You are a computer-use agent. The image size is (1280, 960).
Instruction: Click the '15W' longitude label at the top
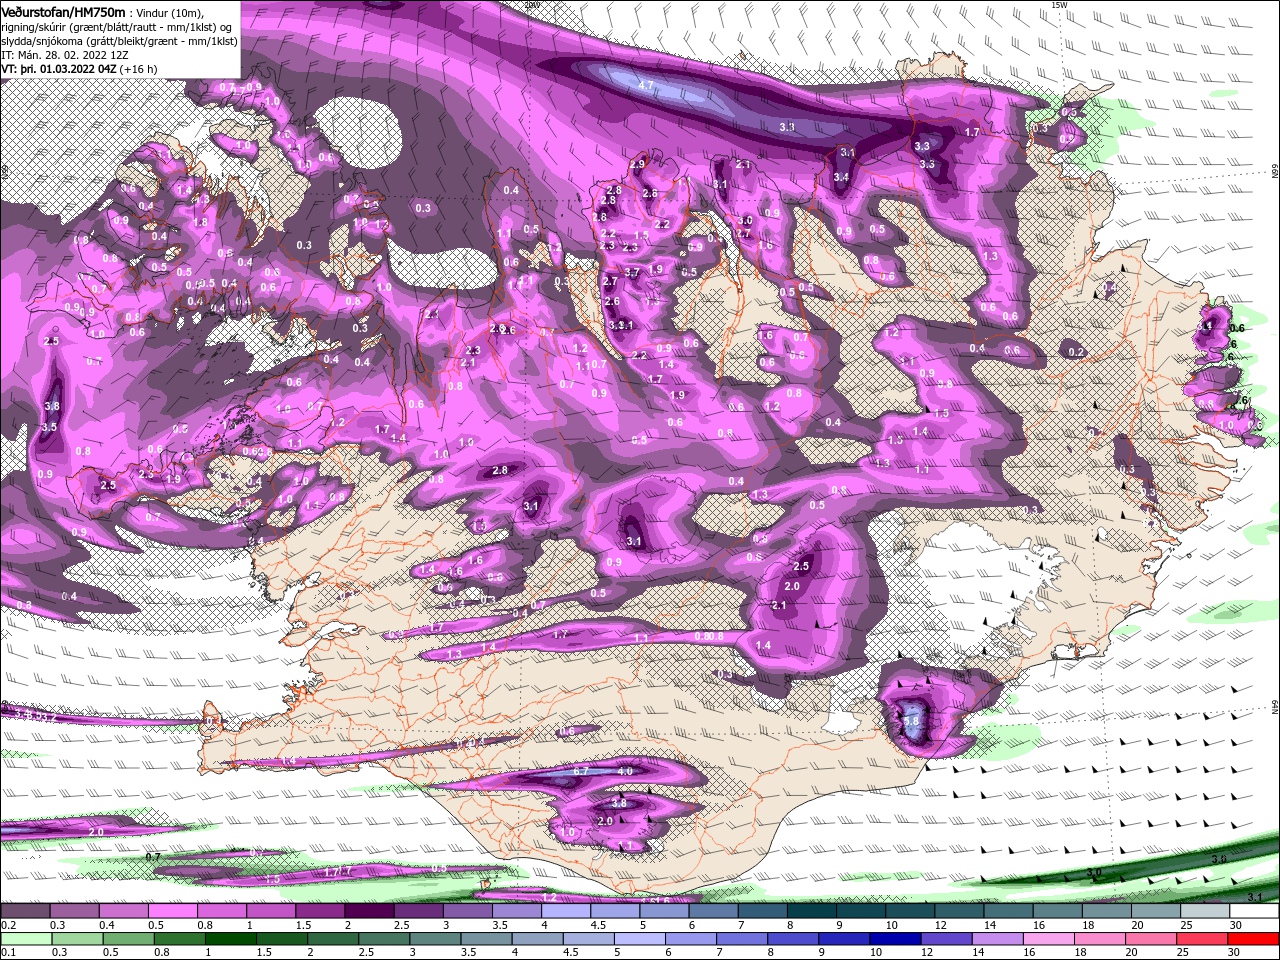click(1060, 5)
